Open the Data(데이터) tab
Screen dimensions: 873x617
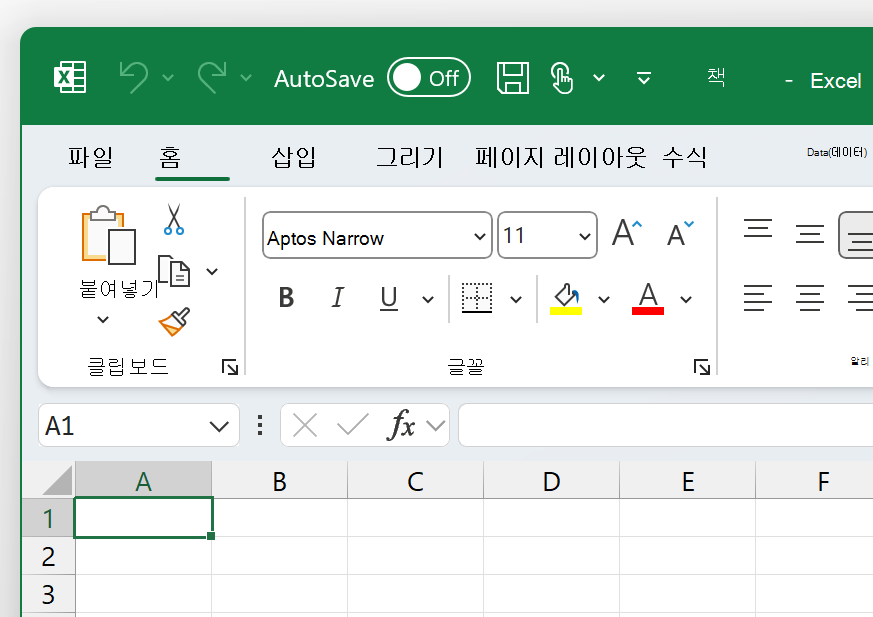coord(837,153)
